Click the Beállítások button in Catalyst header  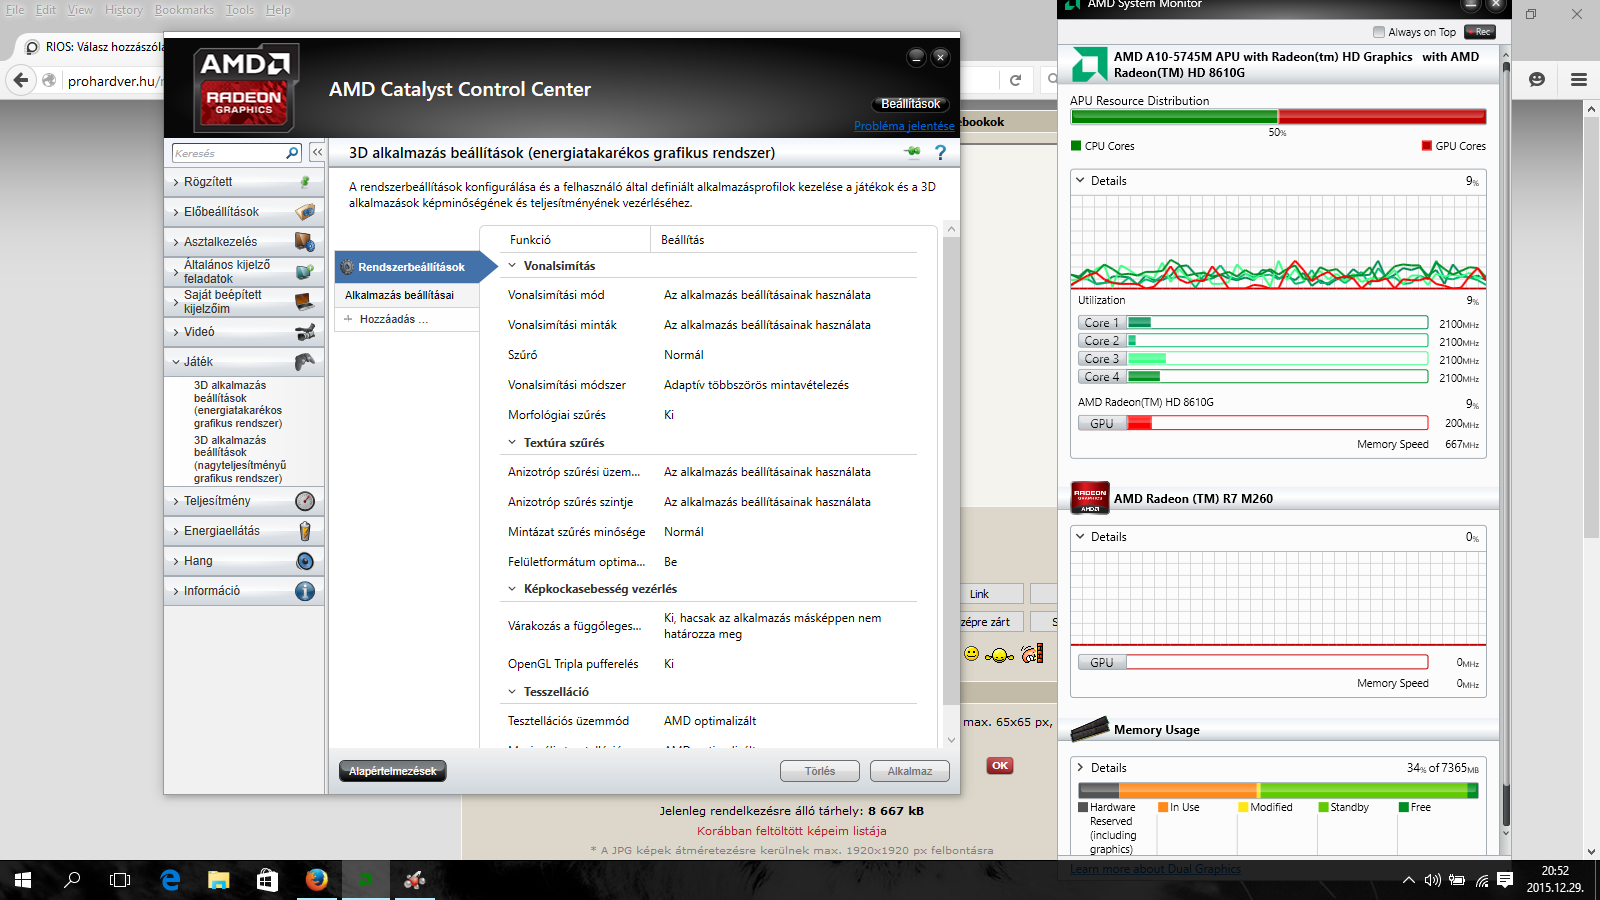coord(910,104)
